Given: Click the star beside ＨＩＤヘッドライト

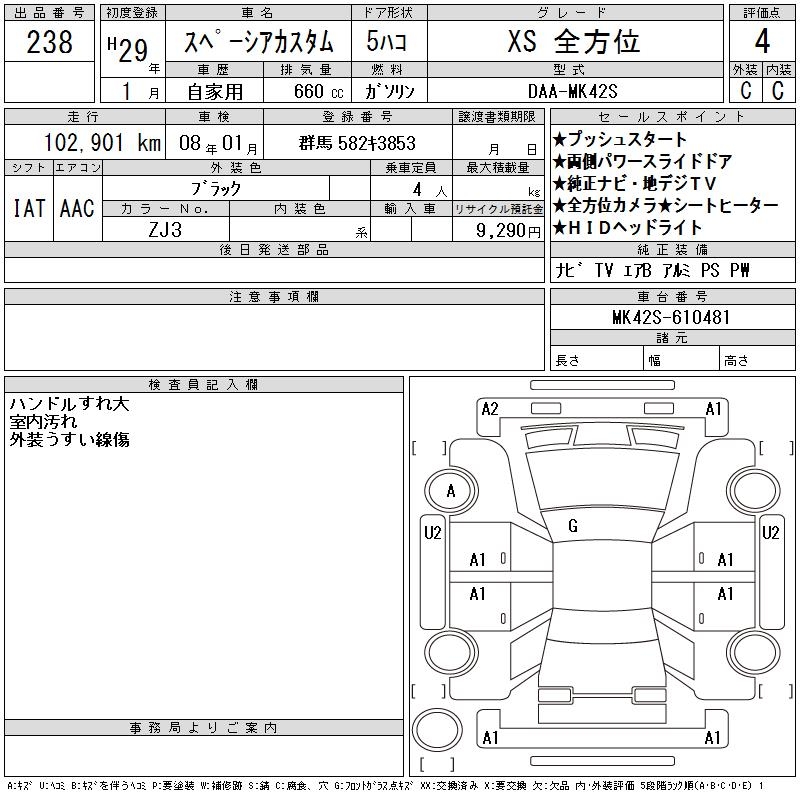Looking at the screenshot, I should click(559, 227).
